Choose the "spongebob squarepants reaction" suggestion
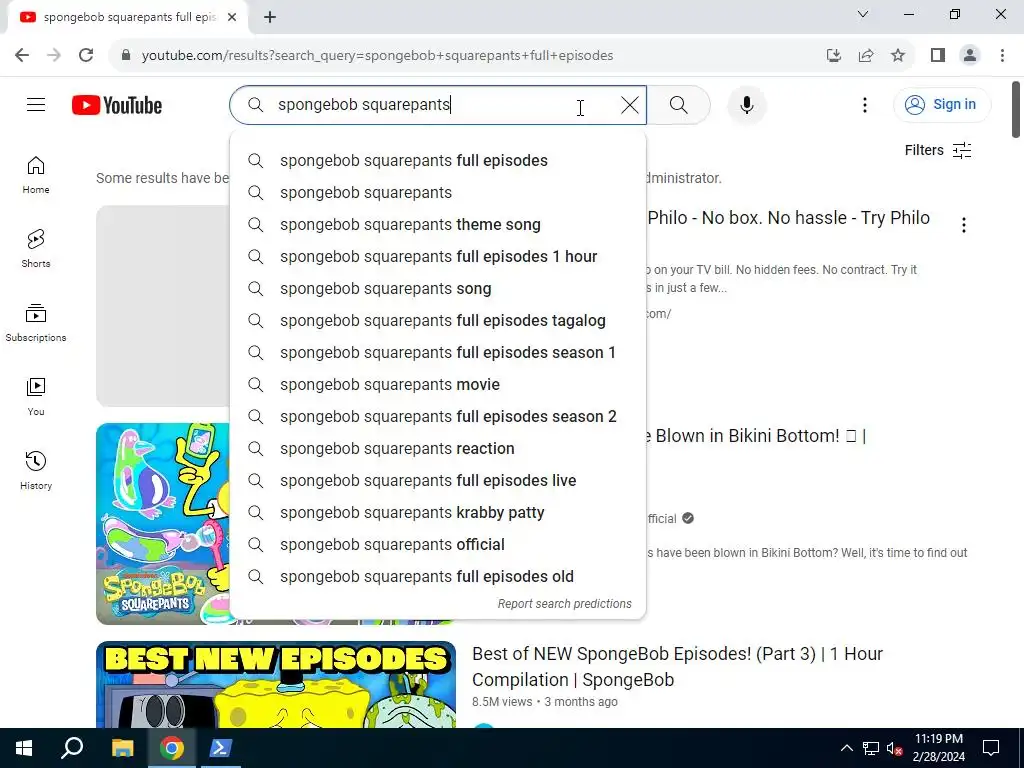 (x=438, y=449)
